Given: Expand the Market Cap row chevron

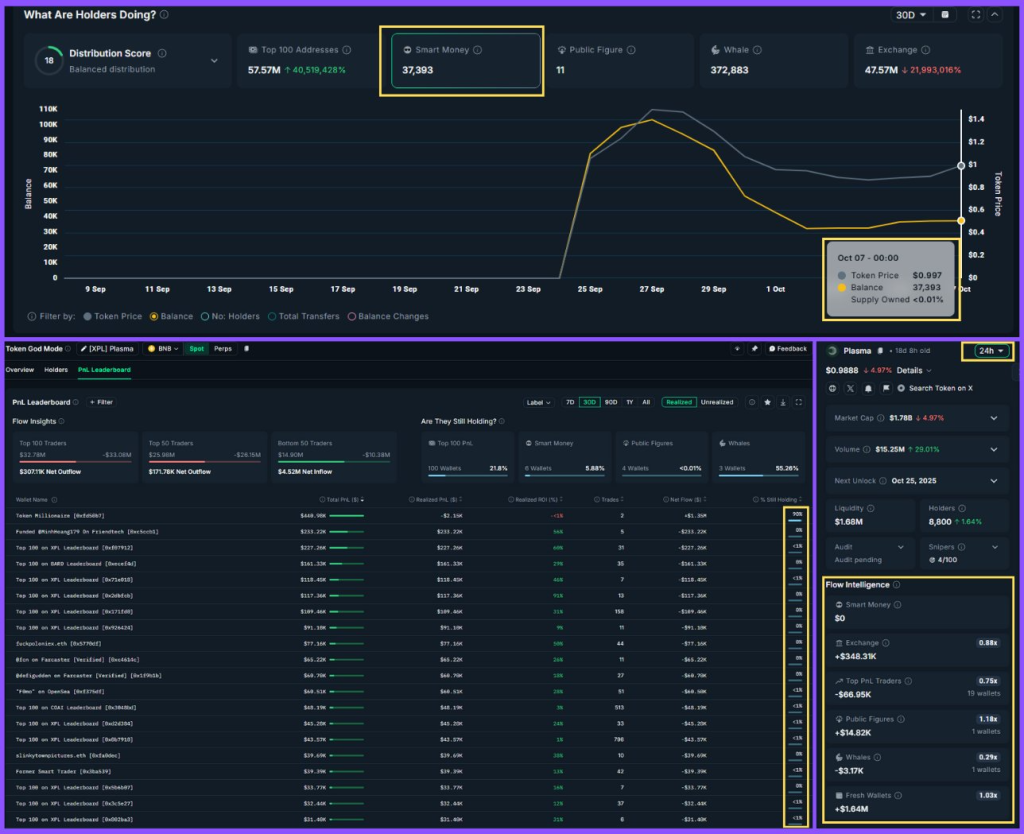Looking at the screenshot, I should point(993,417).
